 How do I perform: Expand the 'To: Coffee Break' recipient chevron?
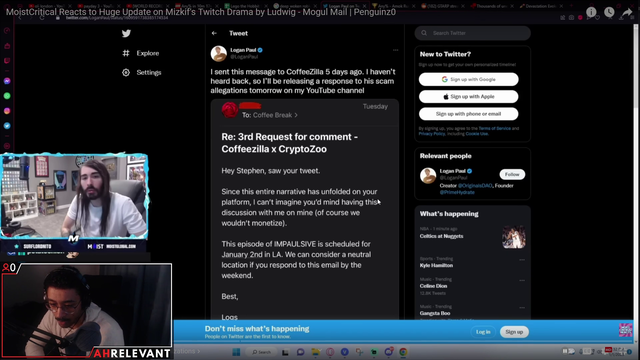(x=296, y=115)
